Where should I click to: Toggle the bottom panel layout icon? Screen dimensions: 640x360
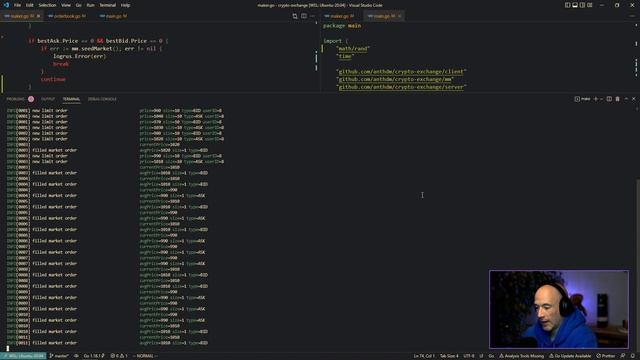(575, 5)
